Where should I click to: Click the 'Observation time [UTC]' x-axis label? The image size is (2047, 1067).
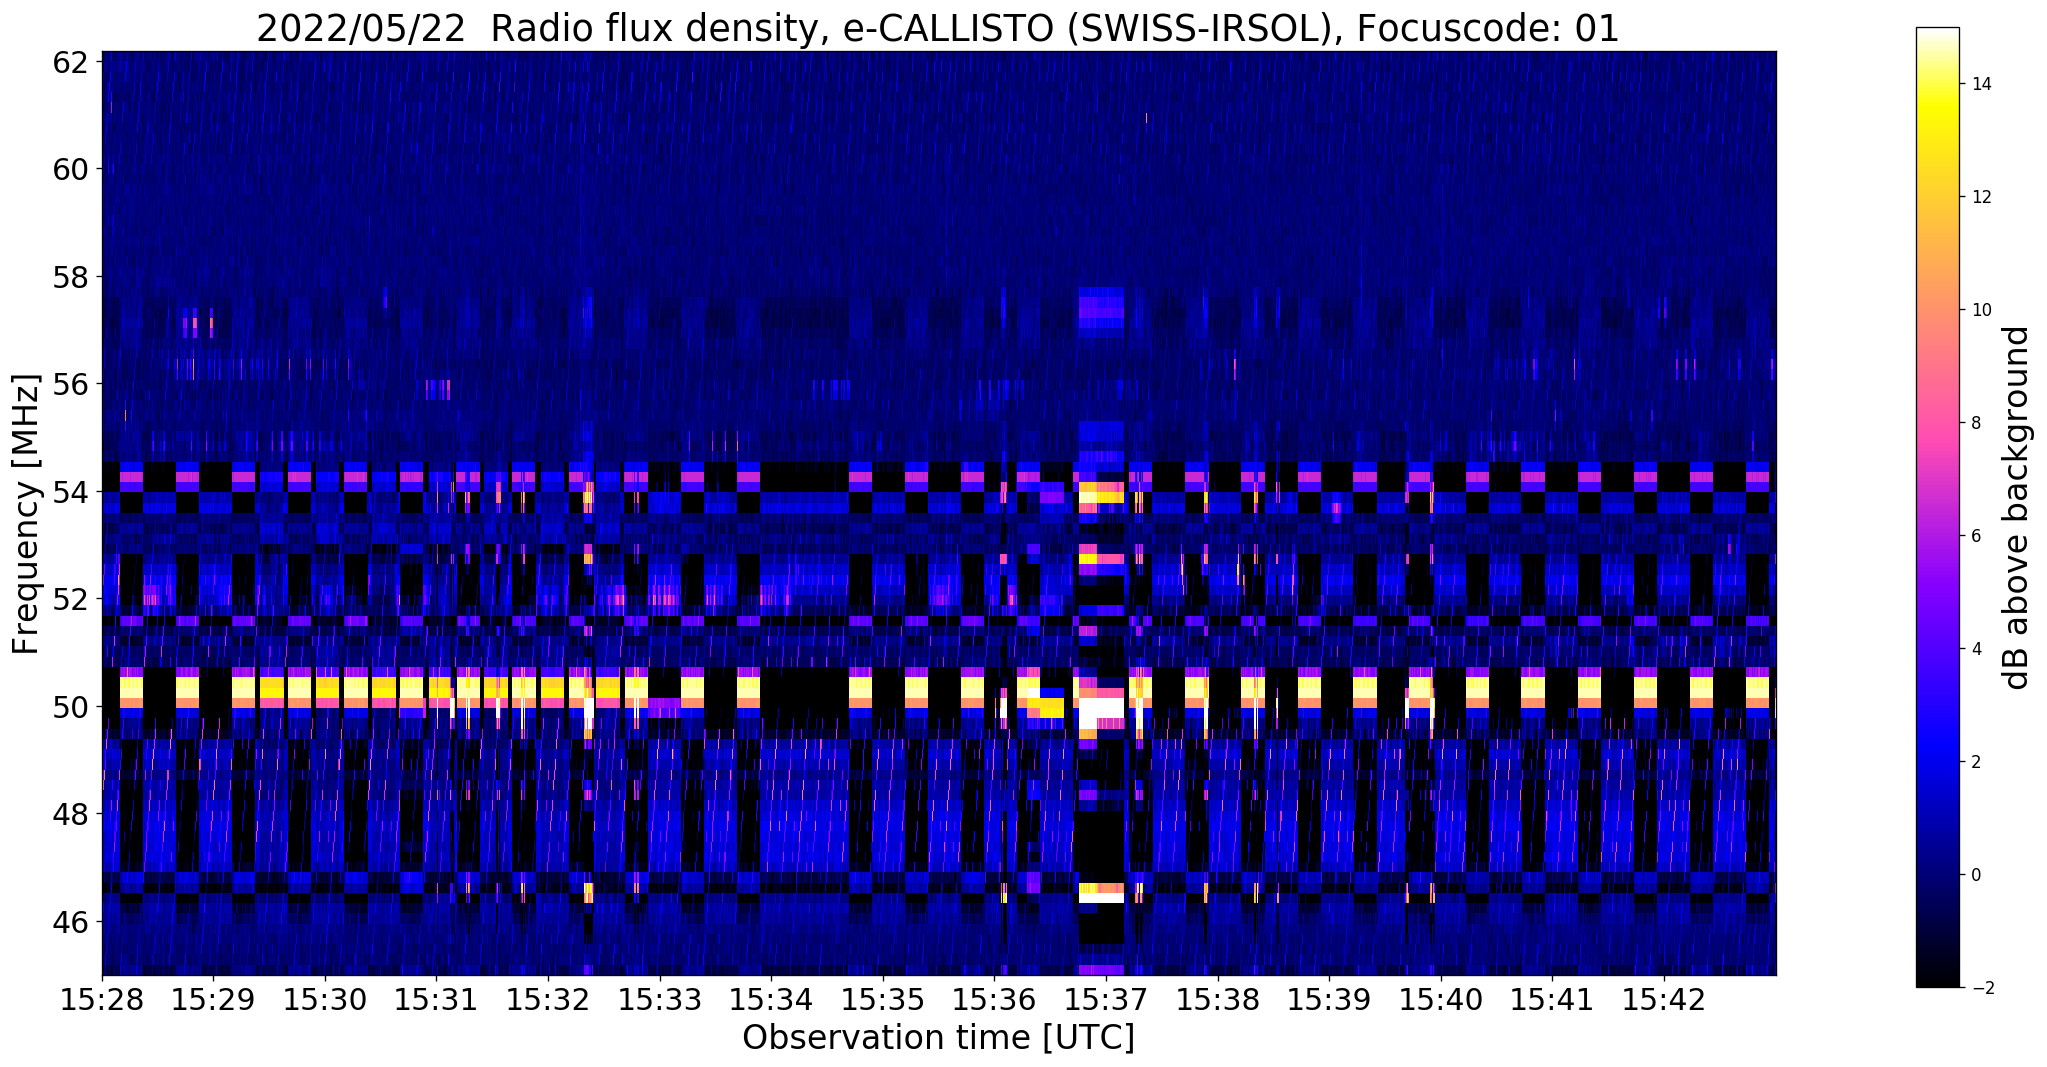click(x=938, y=1038)
